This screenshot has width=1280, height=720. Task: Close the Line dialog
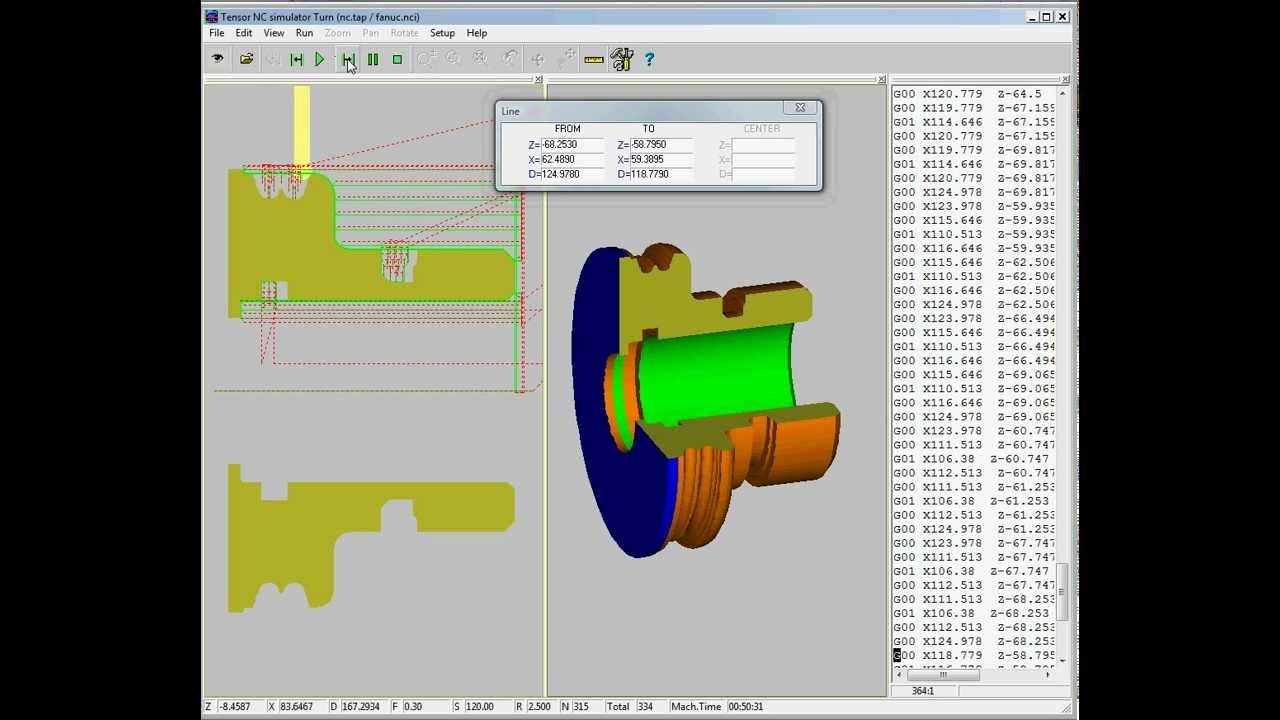[800, 108]
